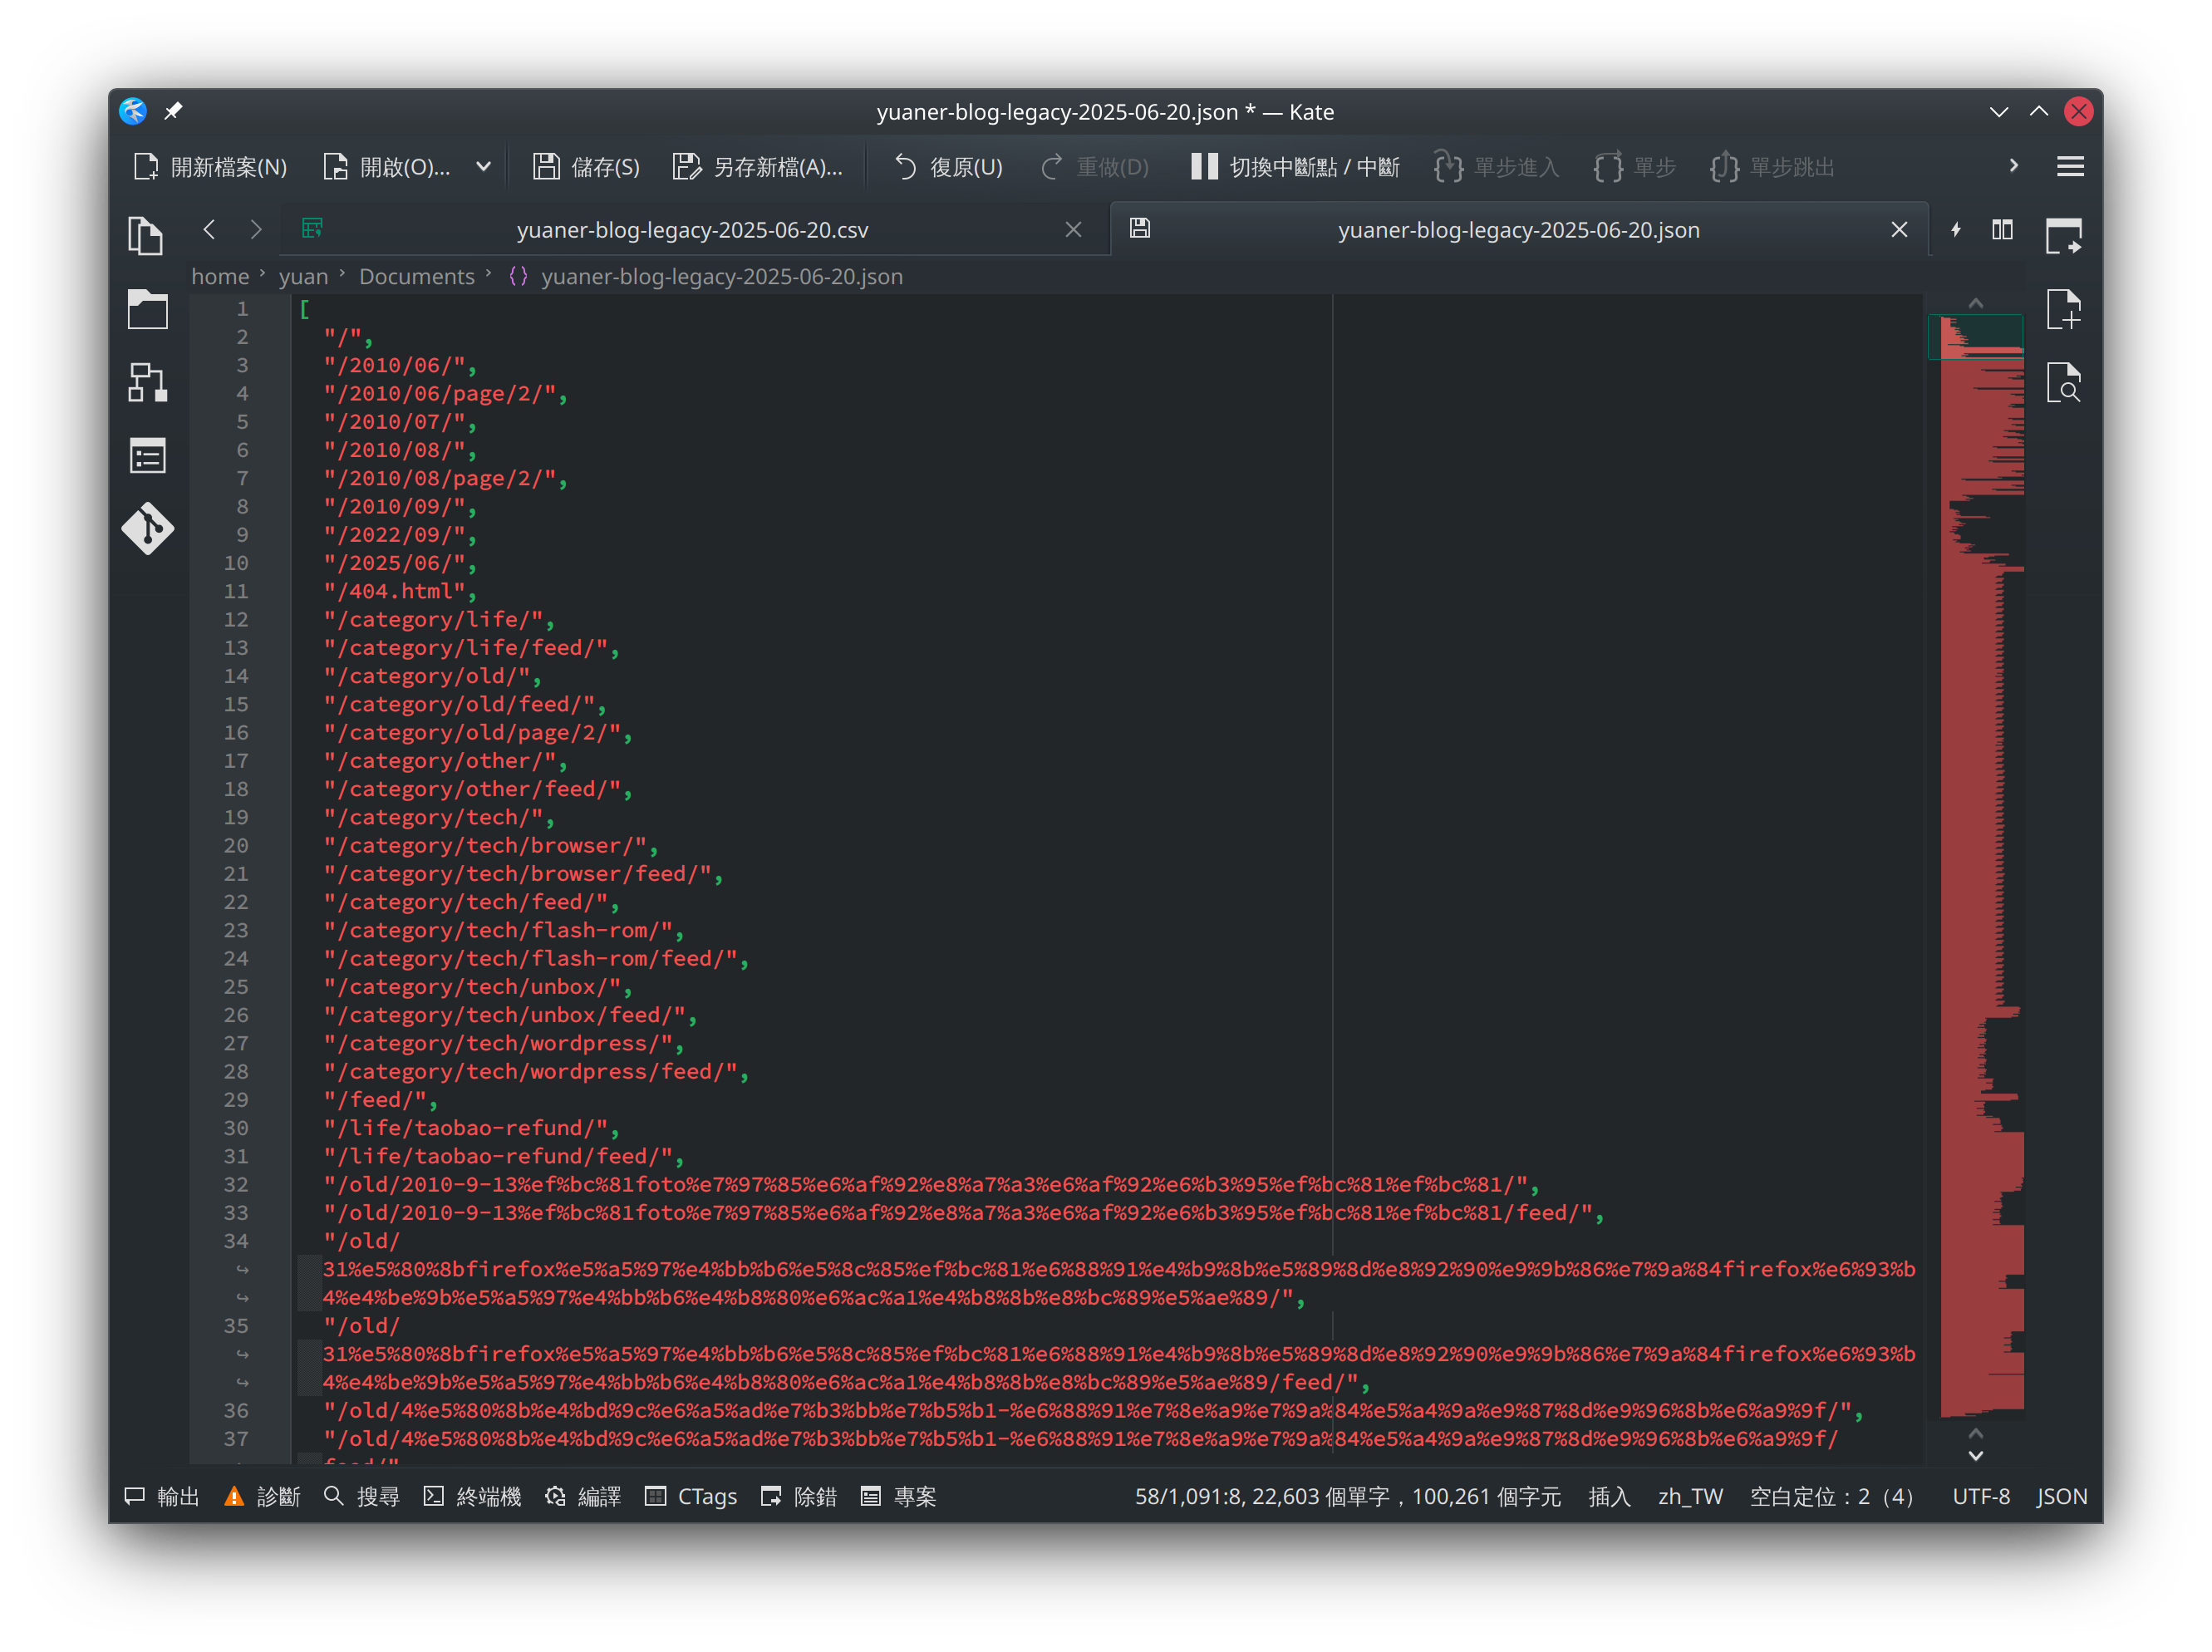
Task: Undo with 復原(U)
Action: tap(947, 167)
